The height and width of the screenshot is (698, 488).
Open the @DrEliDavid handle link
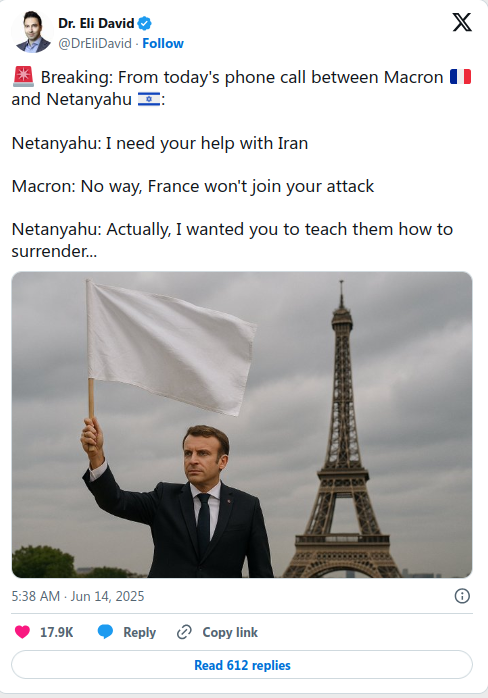(95, 43)
